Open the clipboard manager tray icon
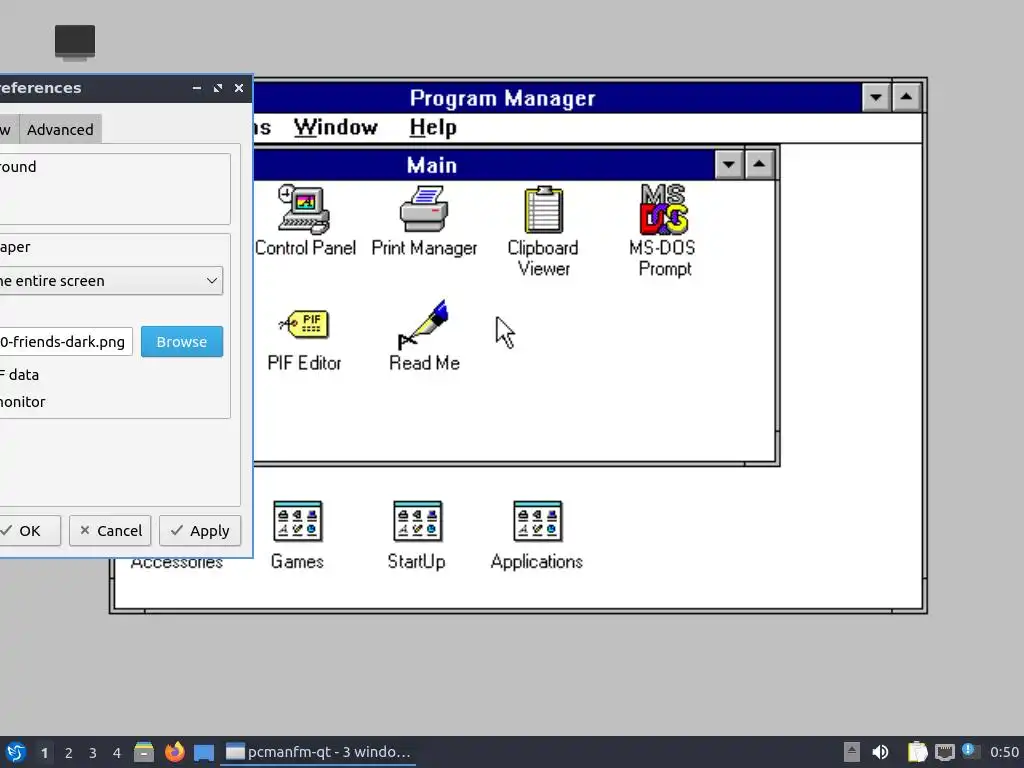Screen dimensions: 1024x768 point(917,752)
